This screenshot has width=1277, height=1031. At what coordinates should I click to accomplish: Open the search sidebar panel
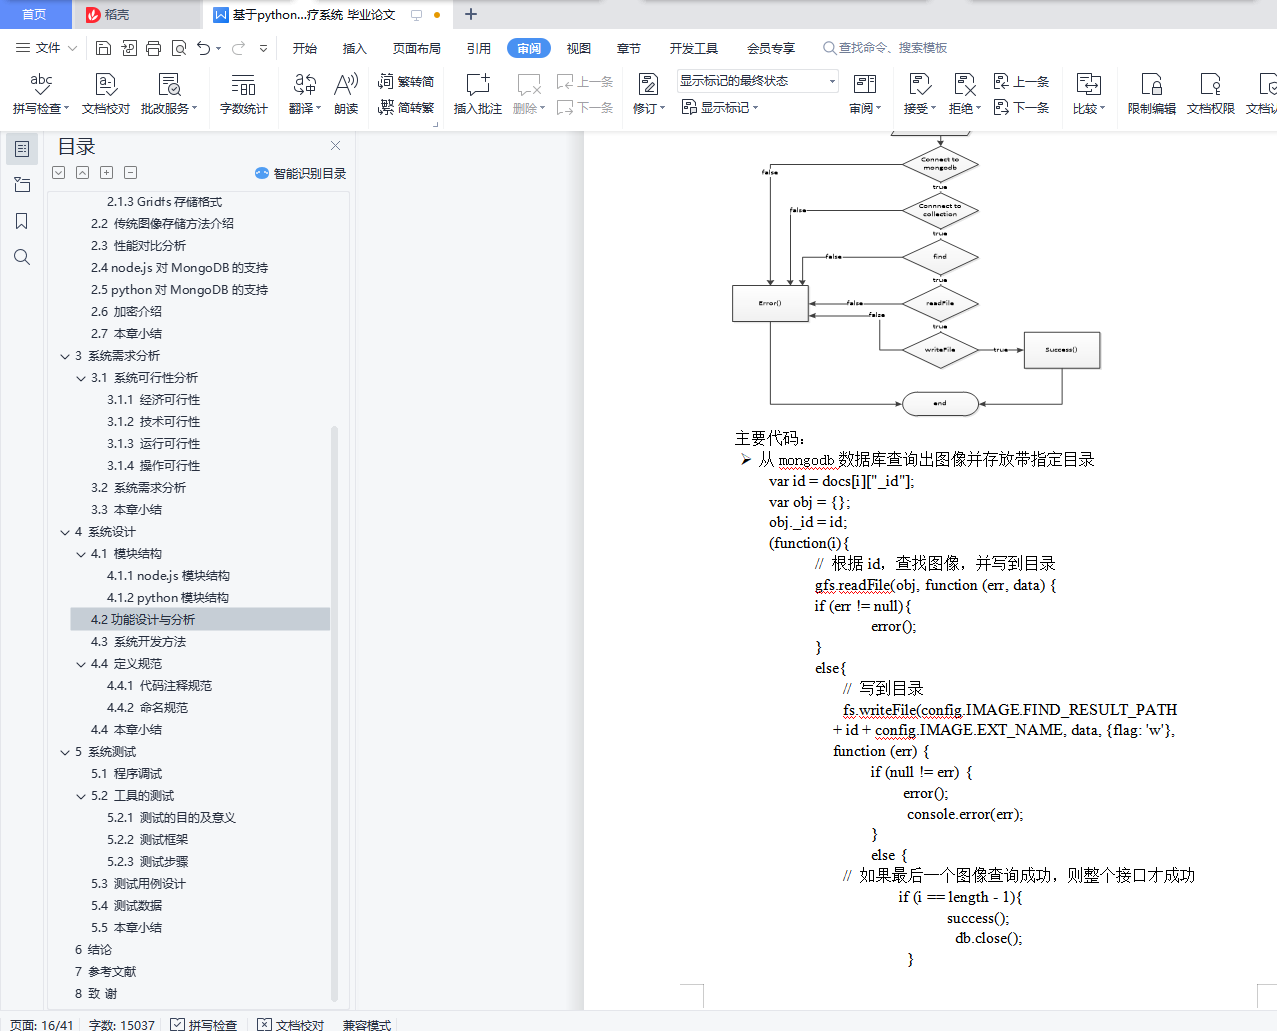22,257
